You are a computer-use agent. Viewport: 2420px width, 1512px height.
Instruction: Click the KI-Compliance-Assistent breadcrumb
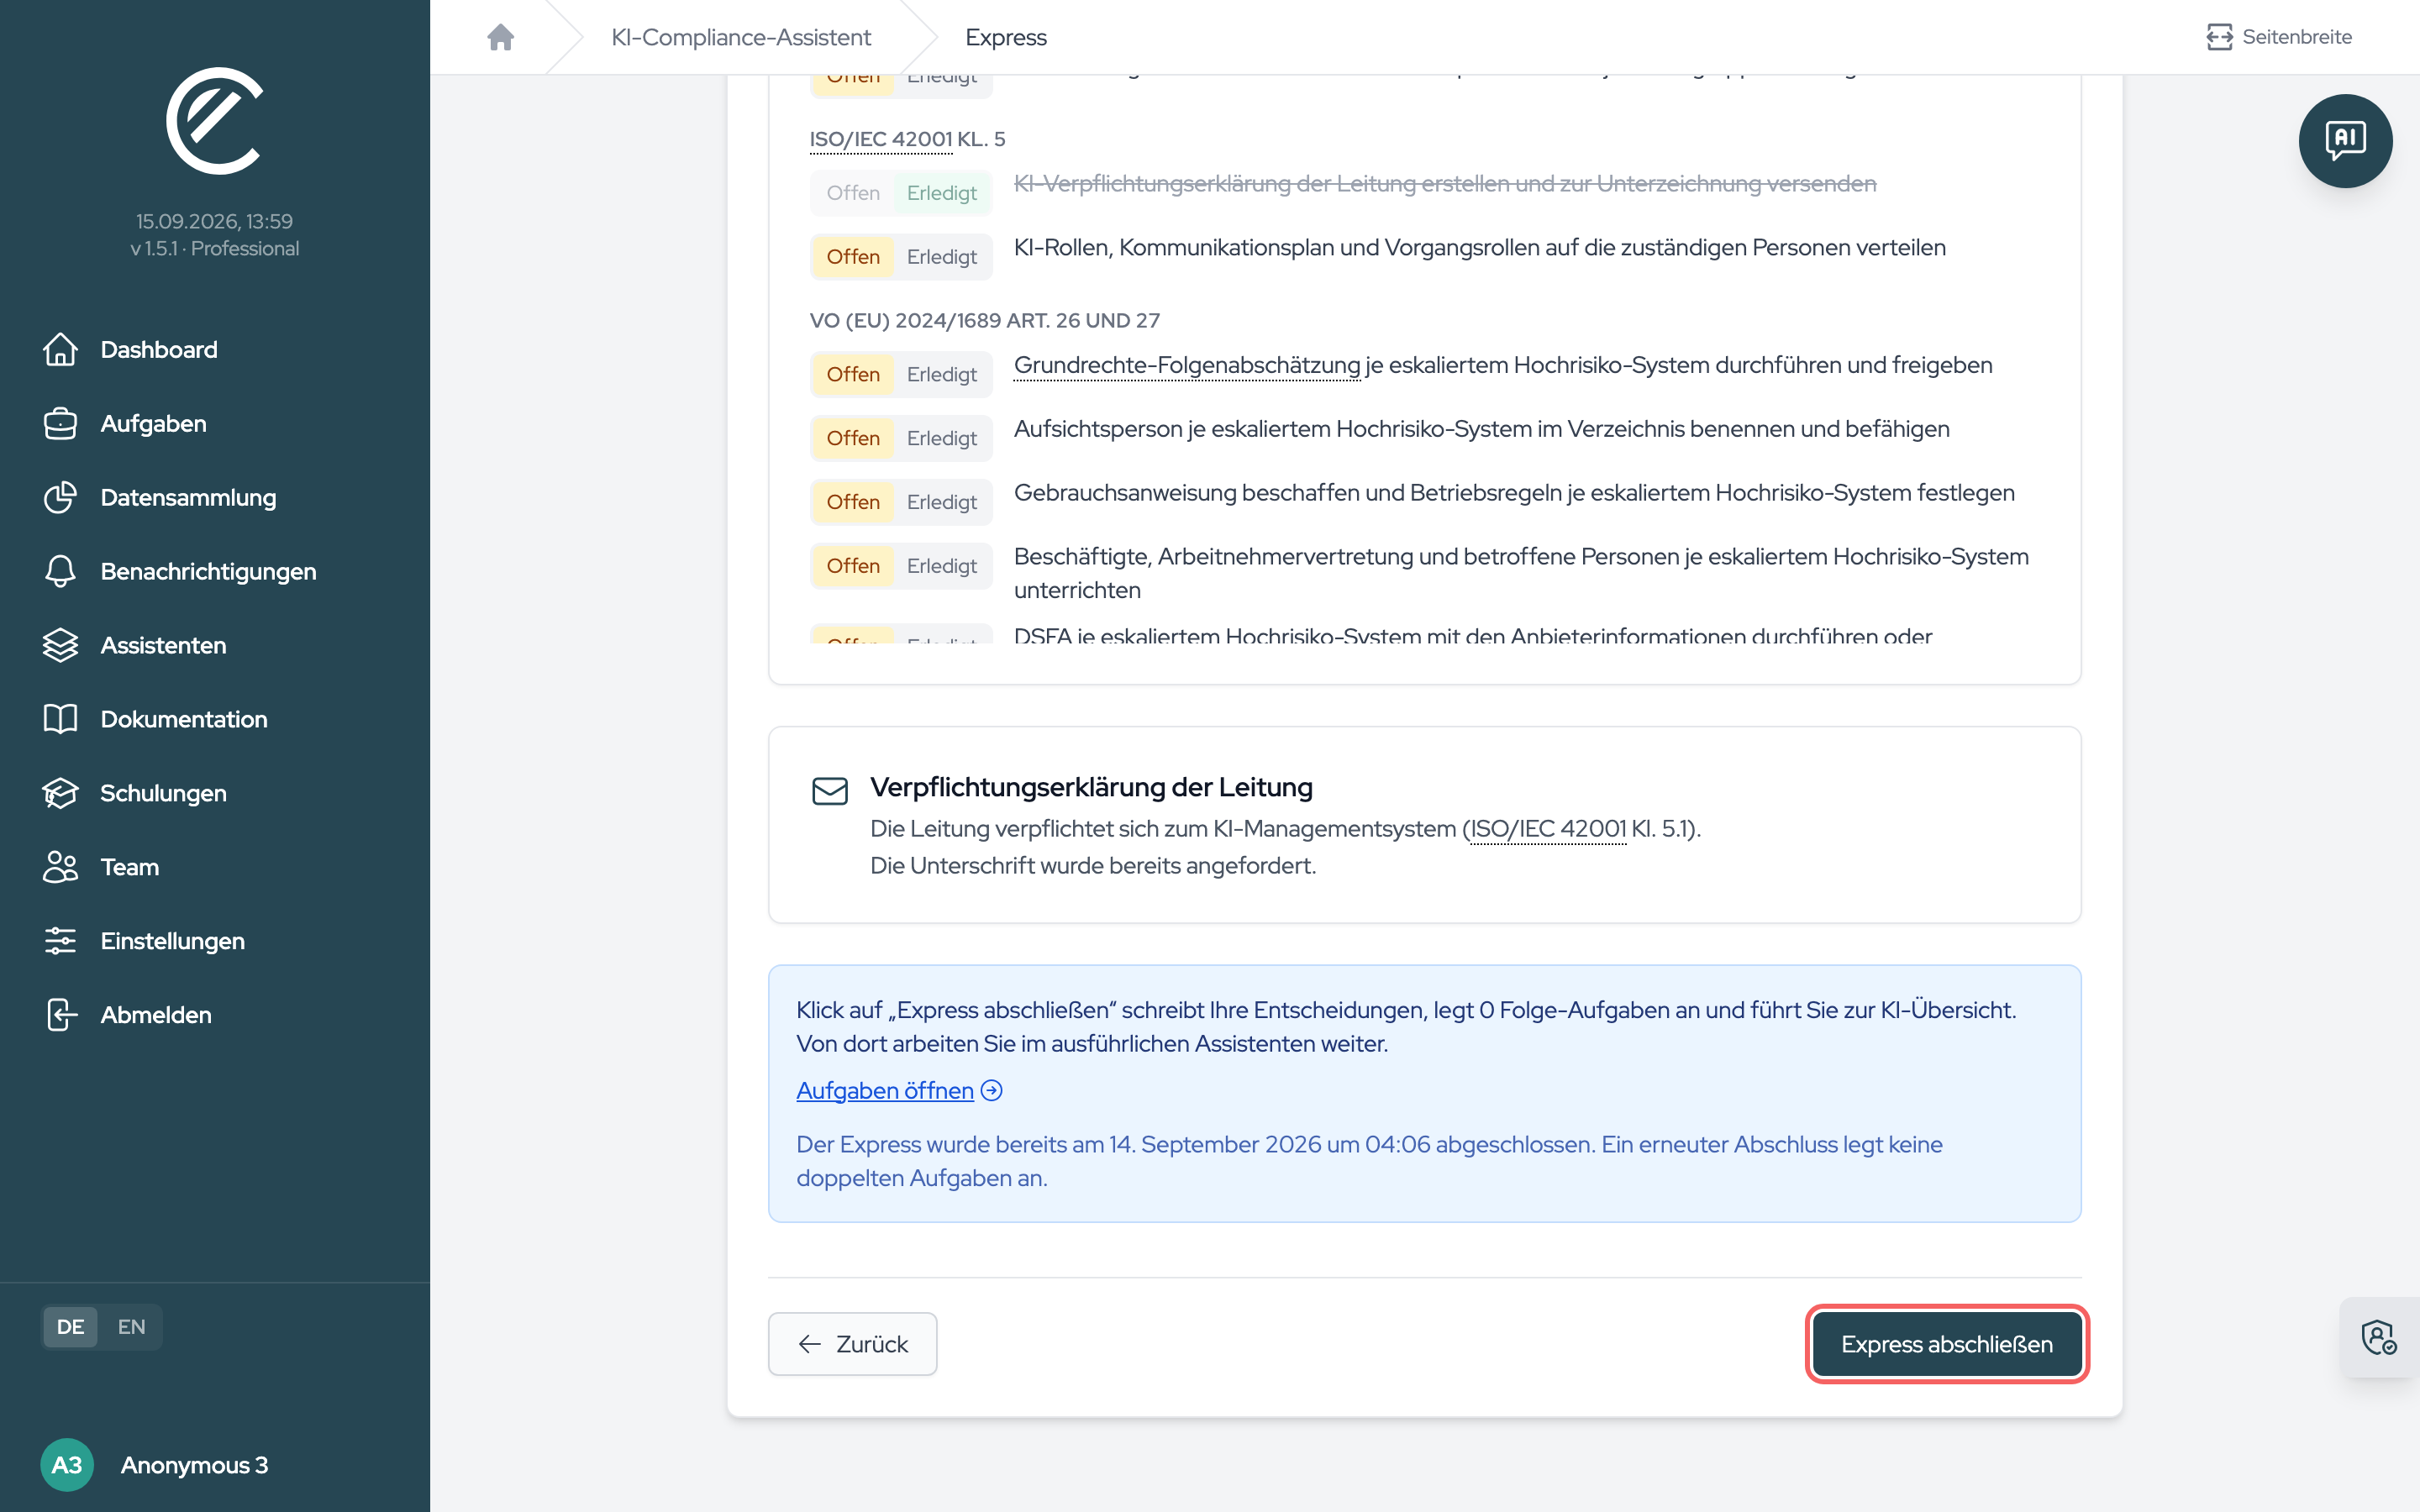click(x=741, y=37)
